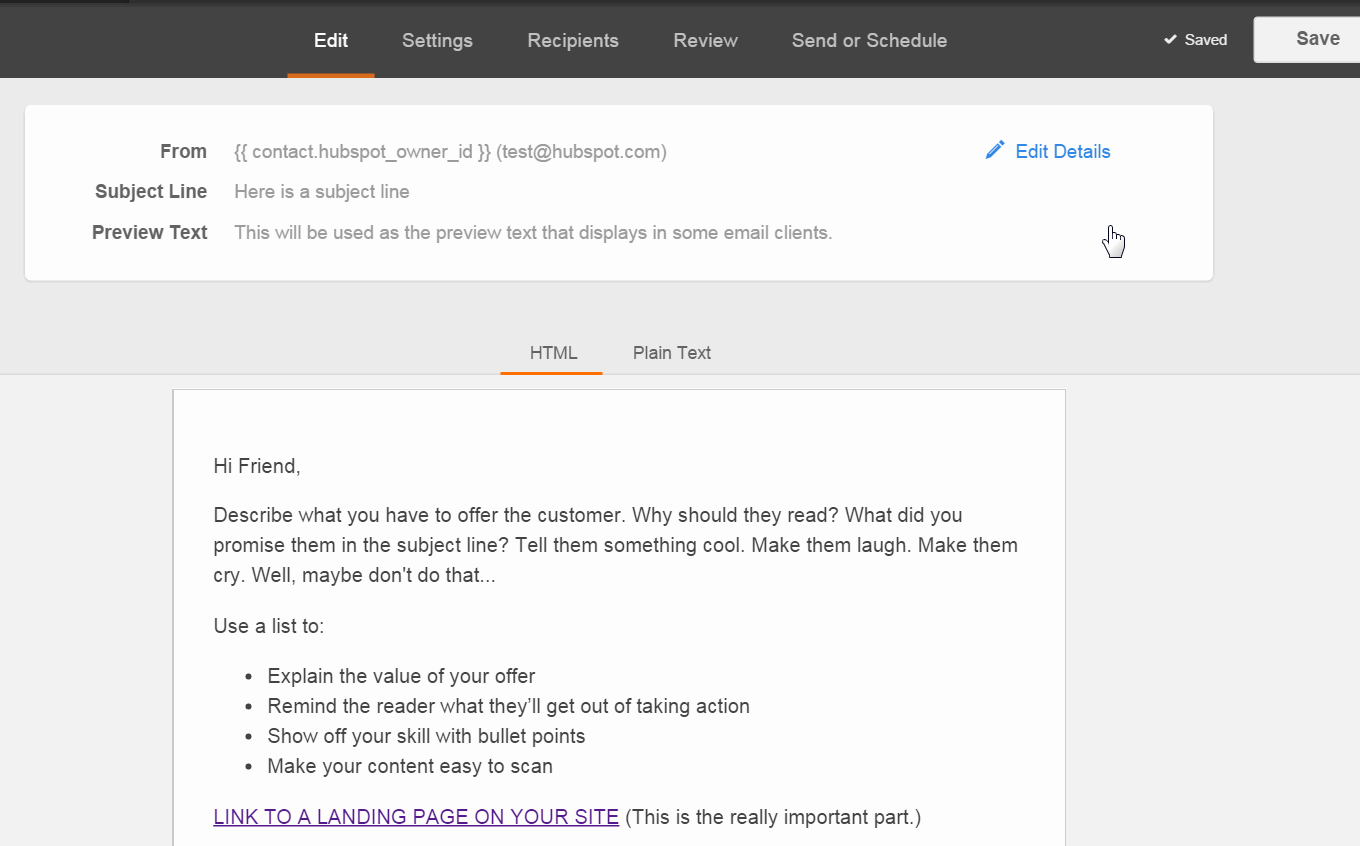Open the Recipients tab
The height and width of the screenshot is (846, 1360).
(573, 40)
